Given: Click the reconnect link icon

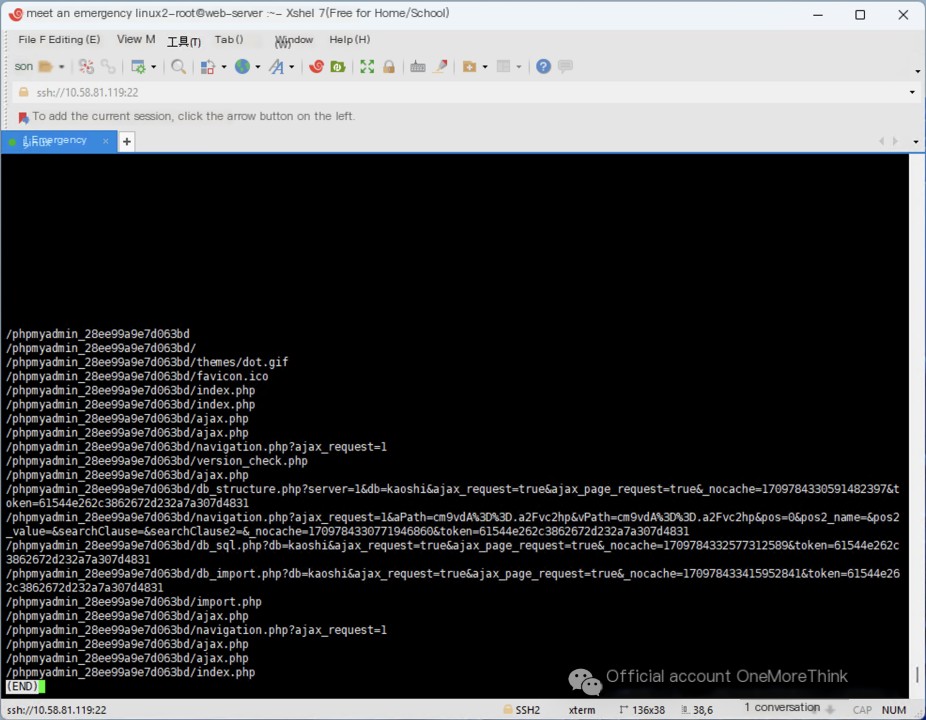Looking at the screenshot, I should coord(108,67).
